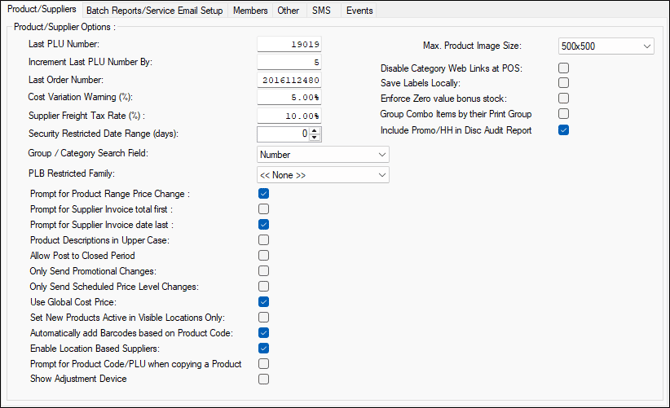Click the Last PLU Number field
This screenshot has width=670, height=408.
(x=289, y=44)
